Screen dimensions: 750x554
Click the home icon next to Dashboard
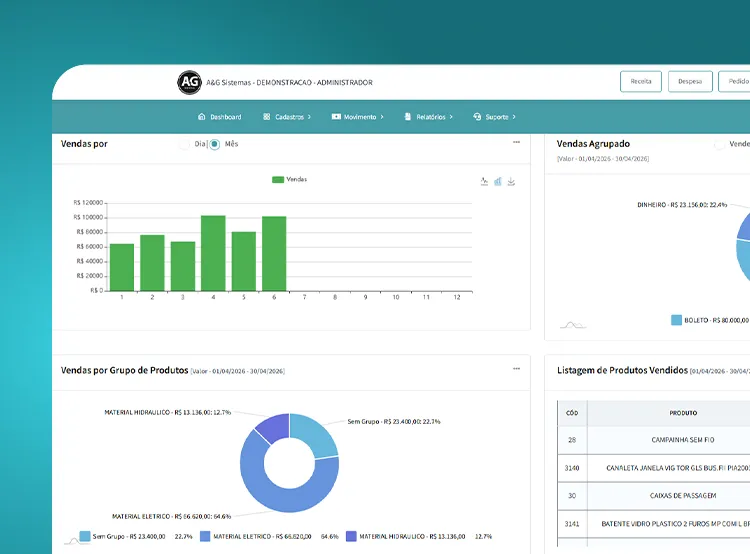(x=202, y=117)
